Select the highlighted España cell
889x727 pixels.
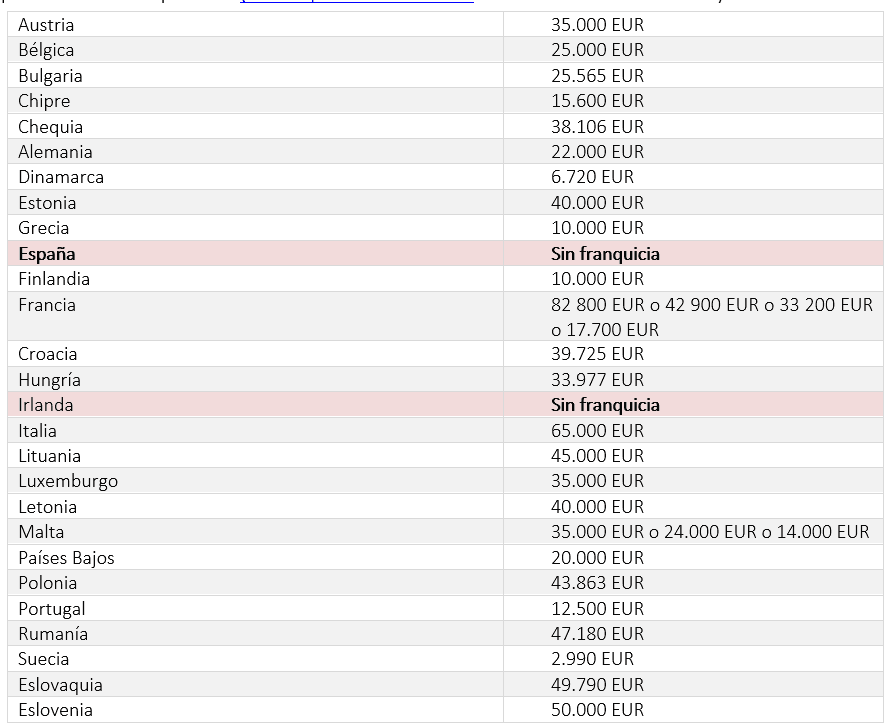coord(47,254)
